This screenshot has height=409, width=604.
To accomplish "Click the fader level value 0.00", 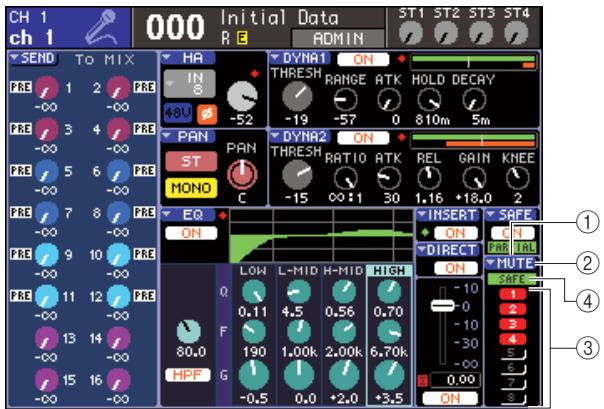I will point(455,380).
